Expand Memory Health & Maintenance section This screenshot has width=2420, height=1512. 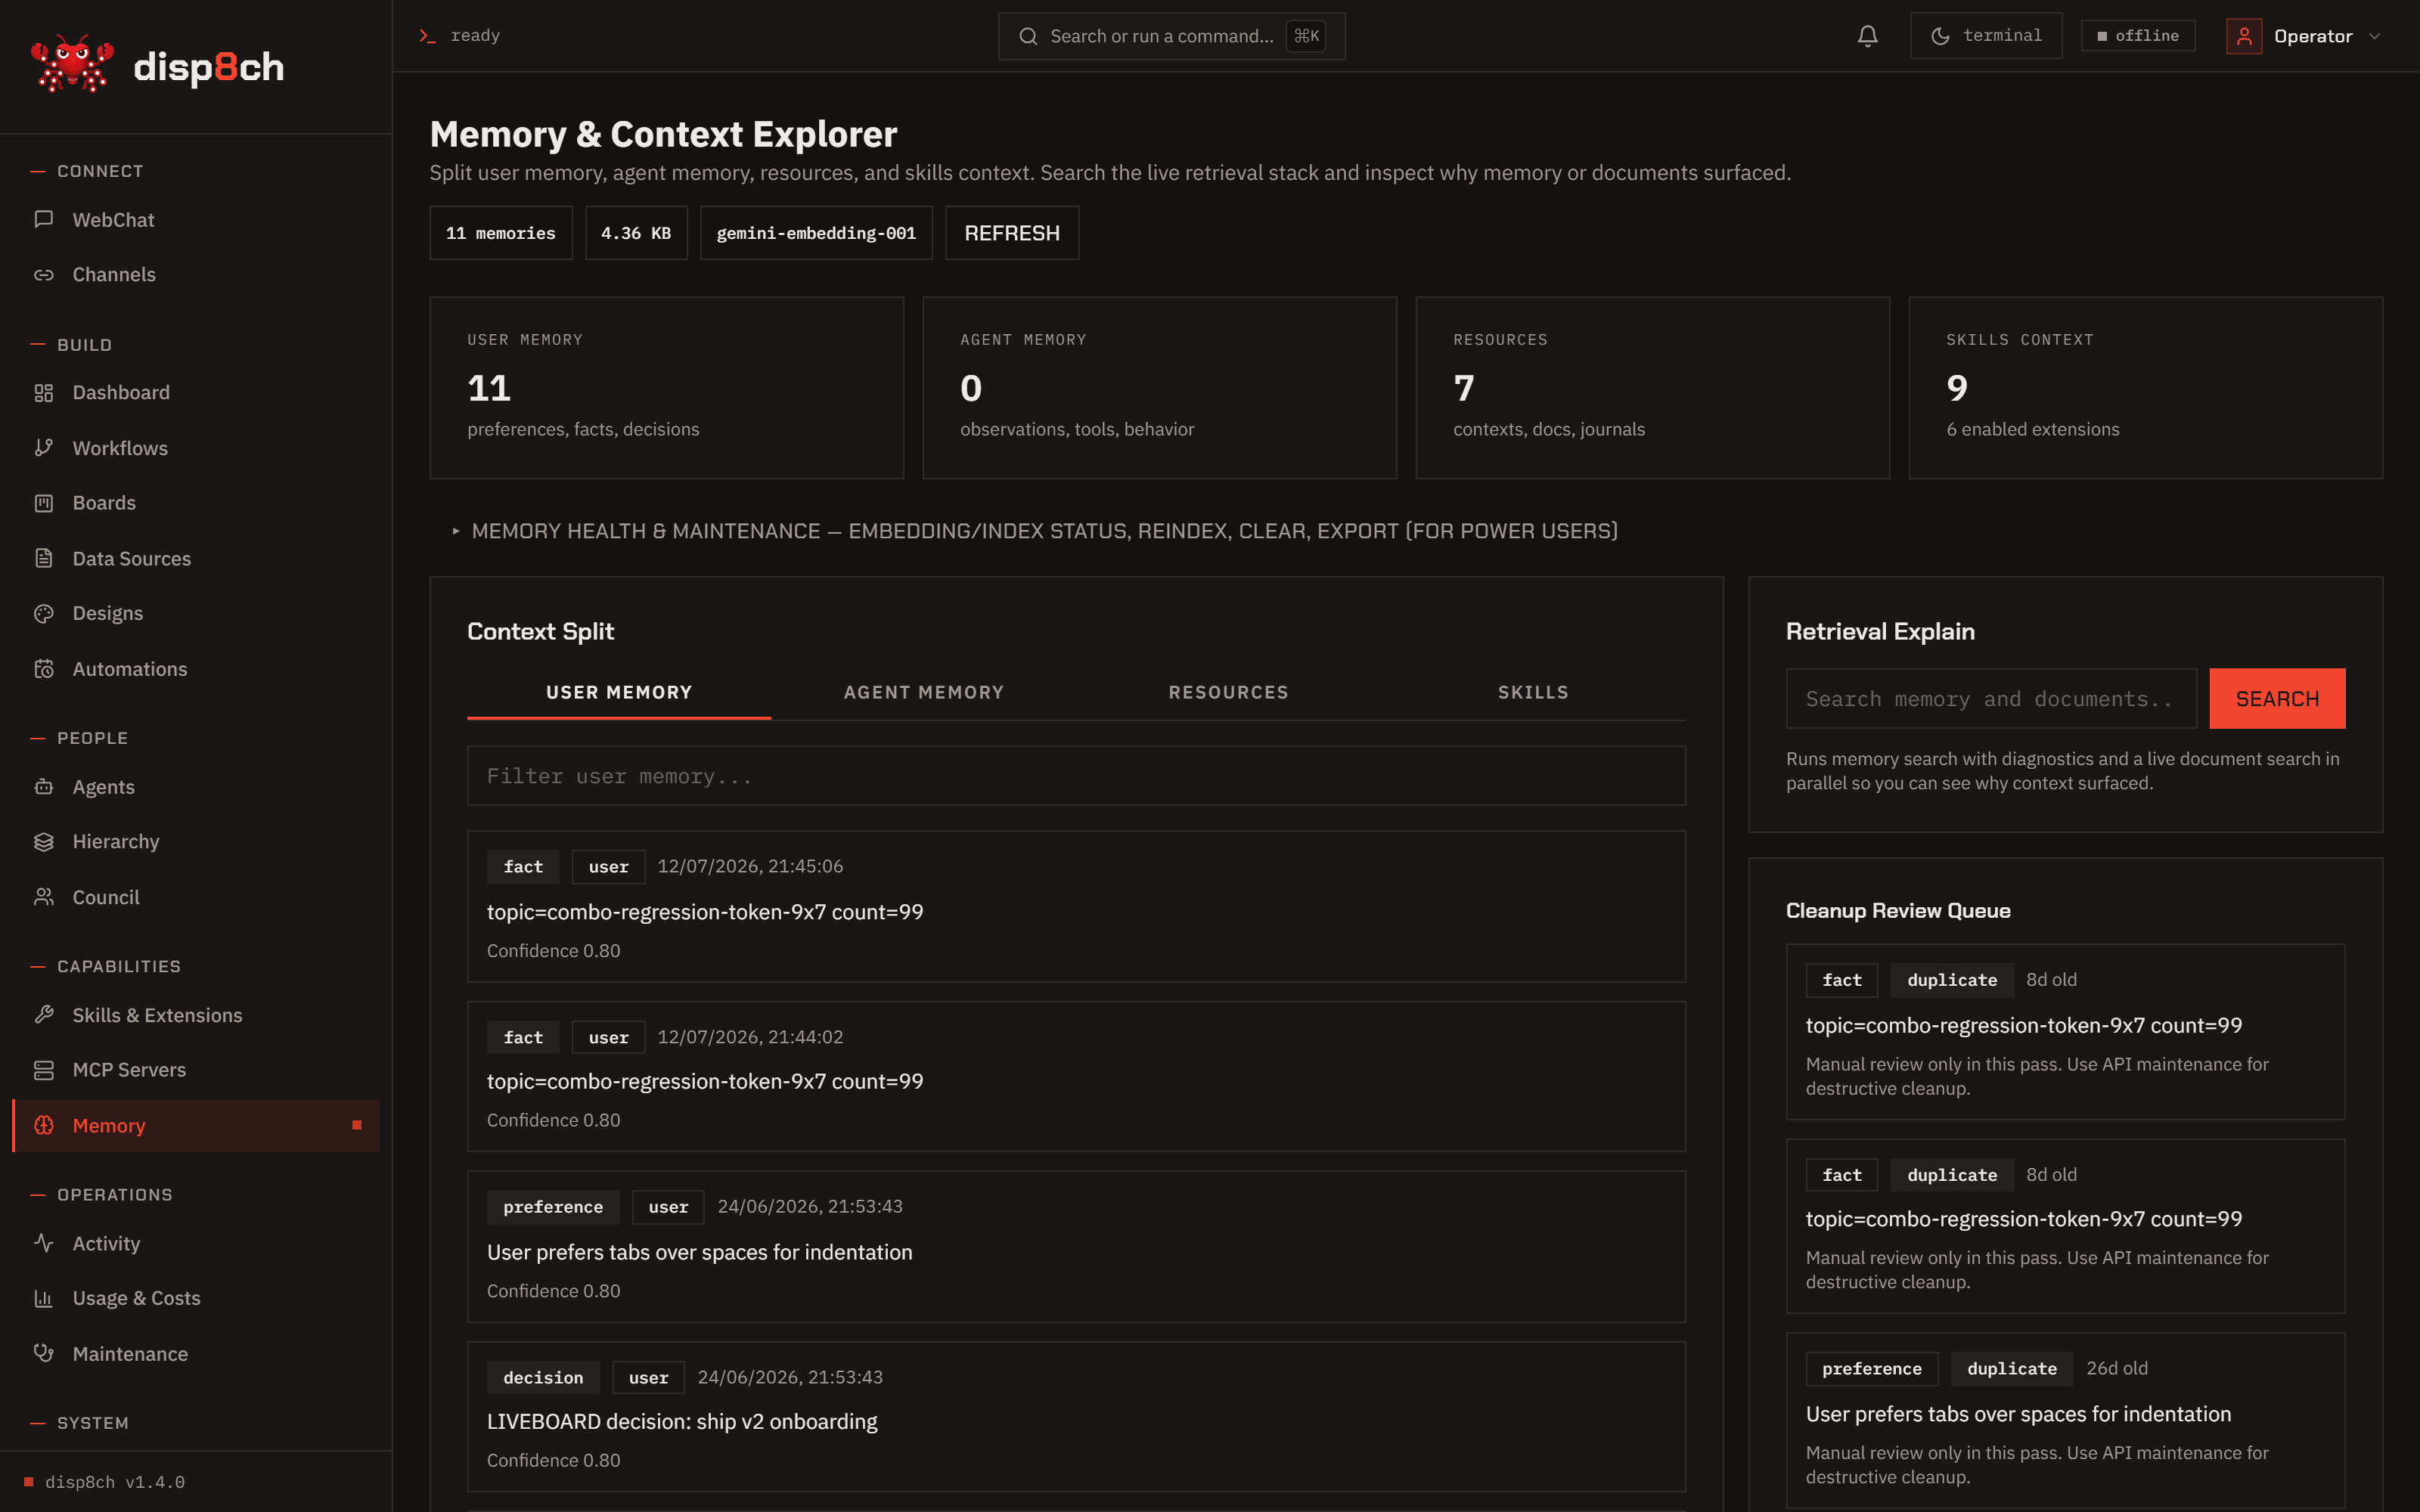[x=1034, y=531]
